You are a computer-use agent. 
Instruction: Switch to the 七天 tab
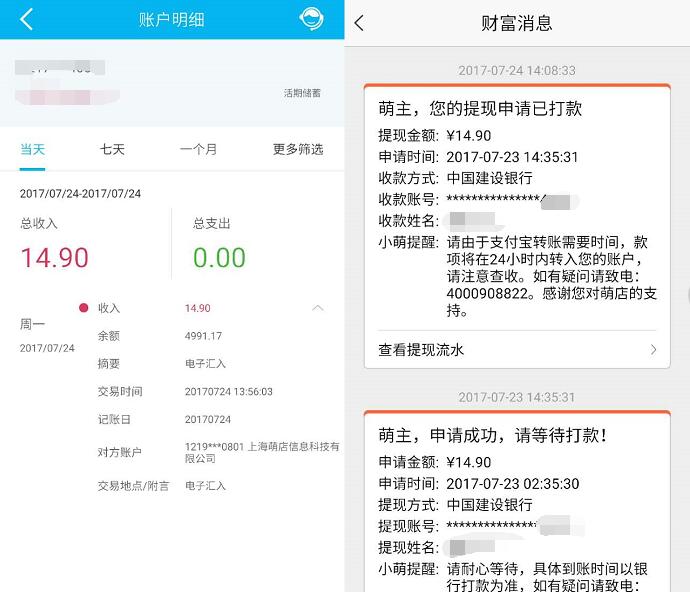(112, 149)
